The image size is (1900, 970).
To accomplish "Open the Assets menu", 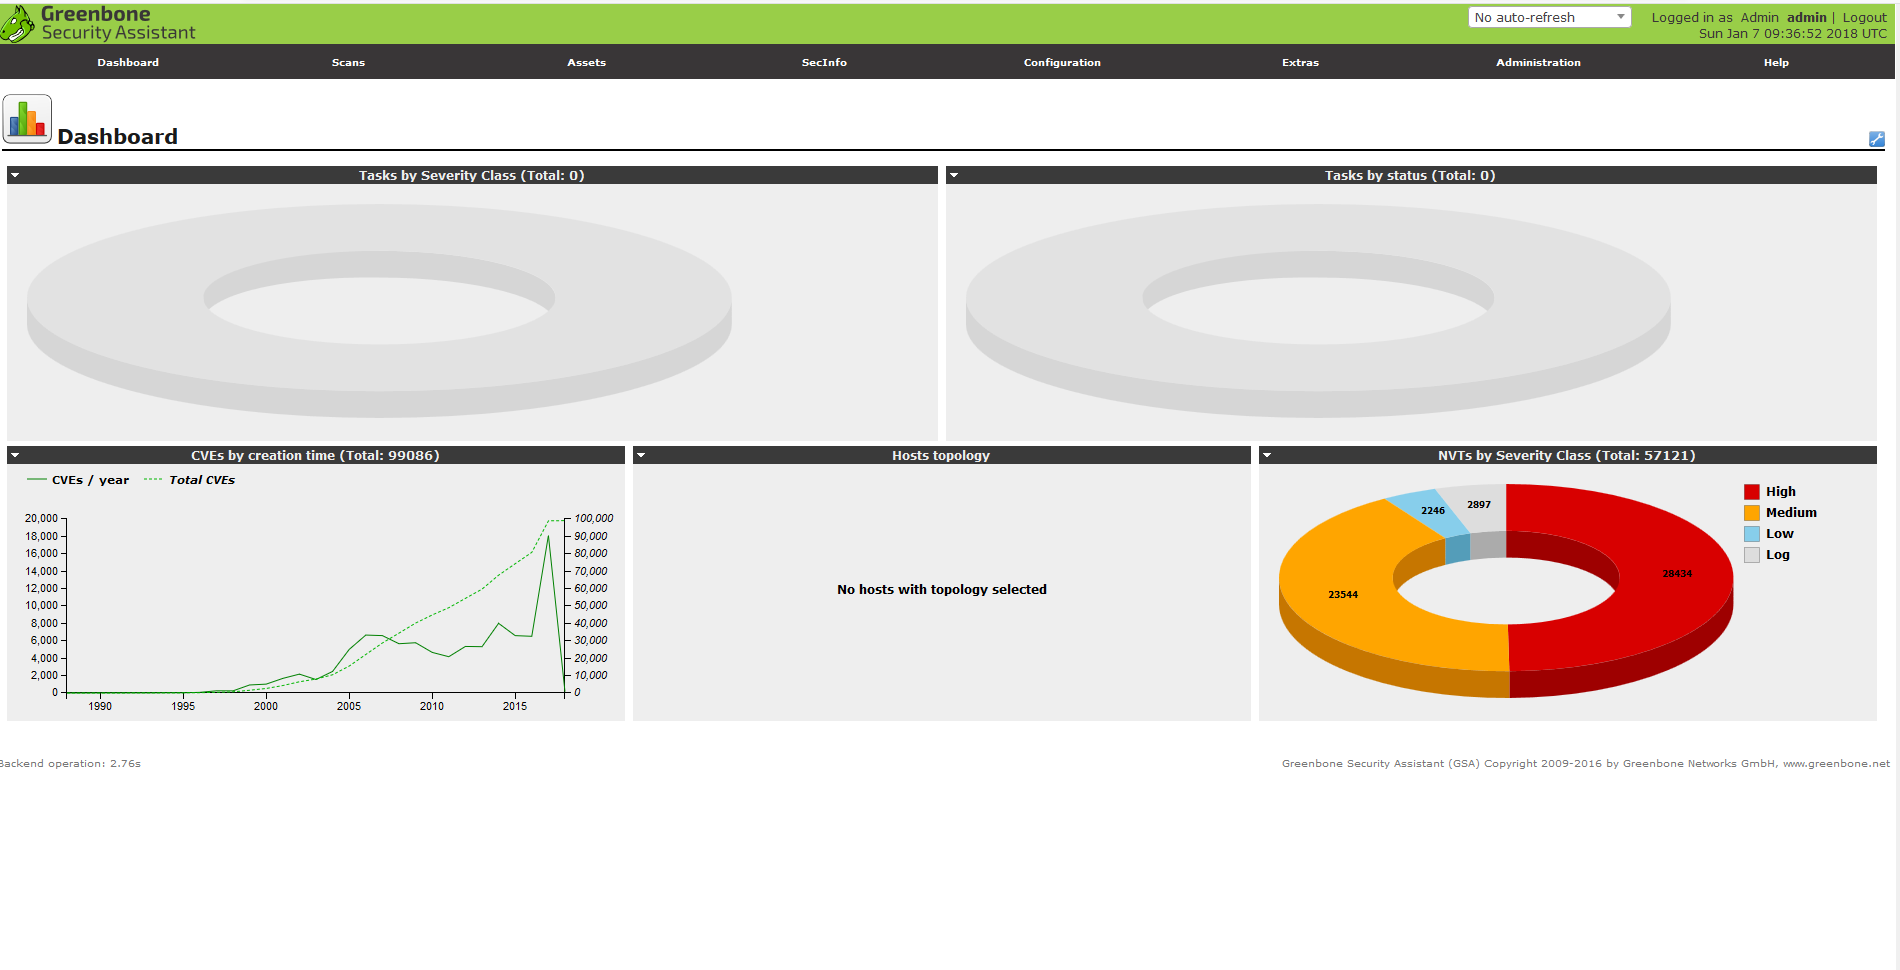I will coord(586,62).
